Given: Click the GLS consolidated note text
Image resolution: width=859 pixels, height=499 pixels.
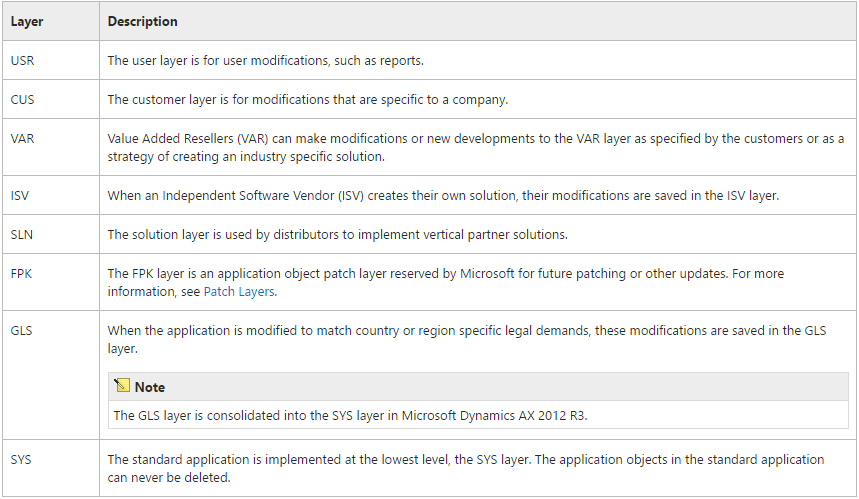Looking at the screenshot, I should [351, 415].
